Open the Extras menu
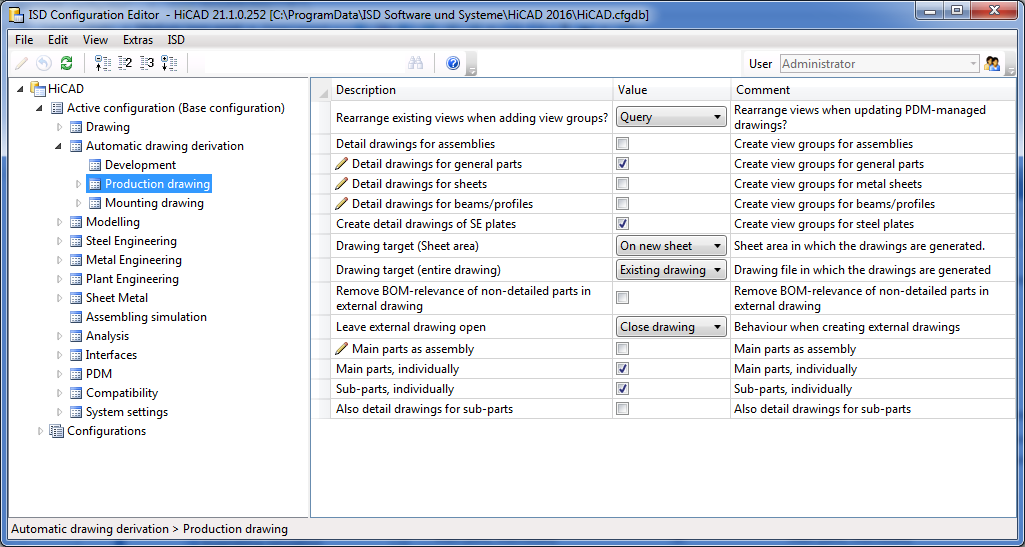 [x=138, y=40]
